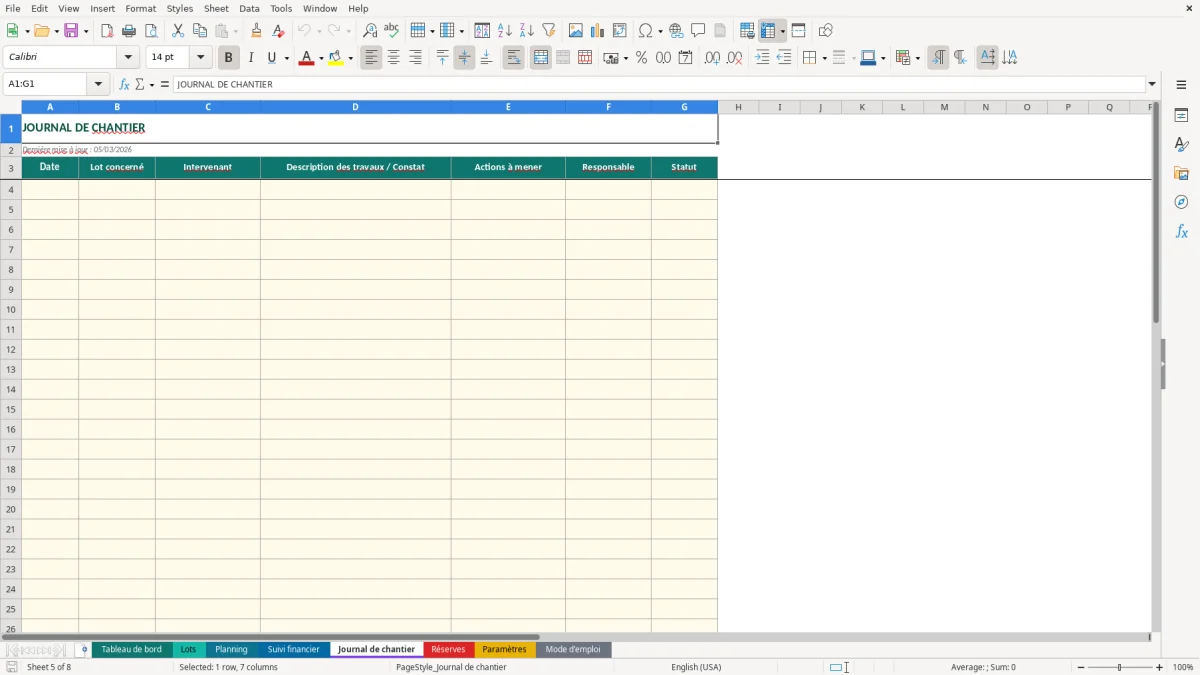
Task: Open the Font Size dropdown
Action: click(200, 58)
